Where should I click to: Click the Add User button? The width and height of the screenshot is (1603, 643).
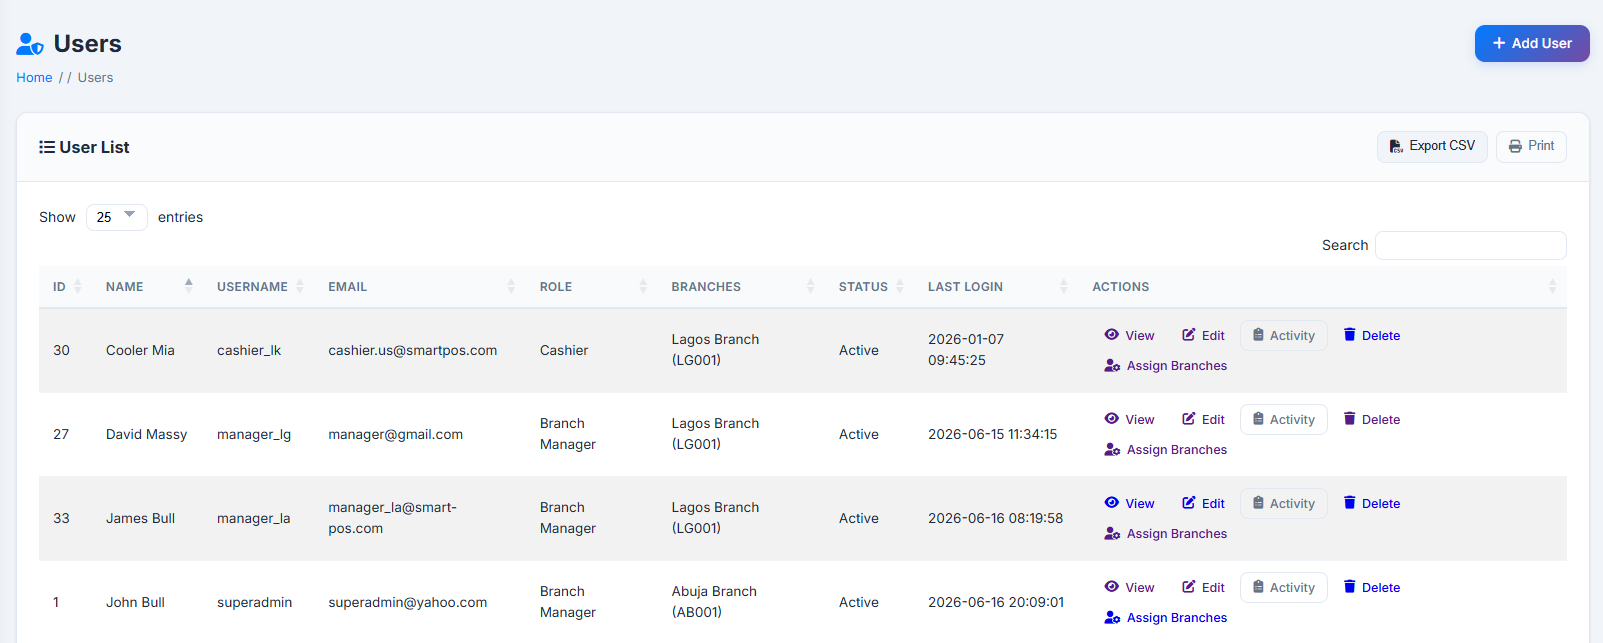tap(1532, 43)
